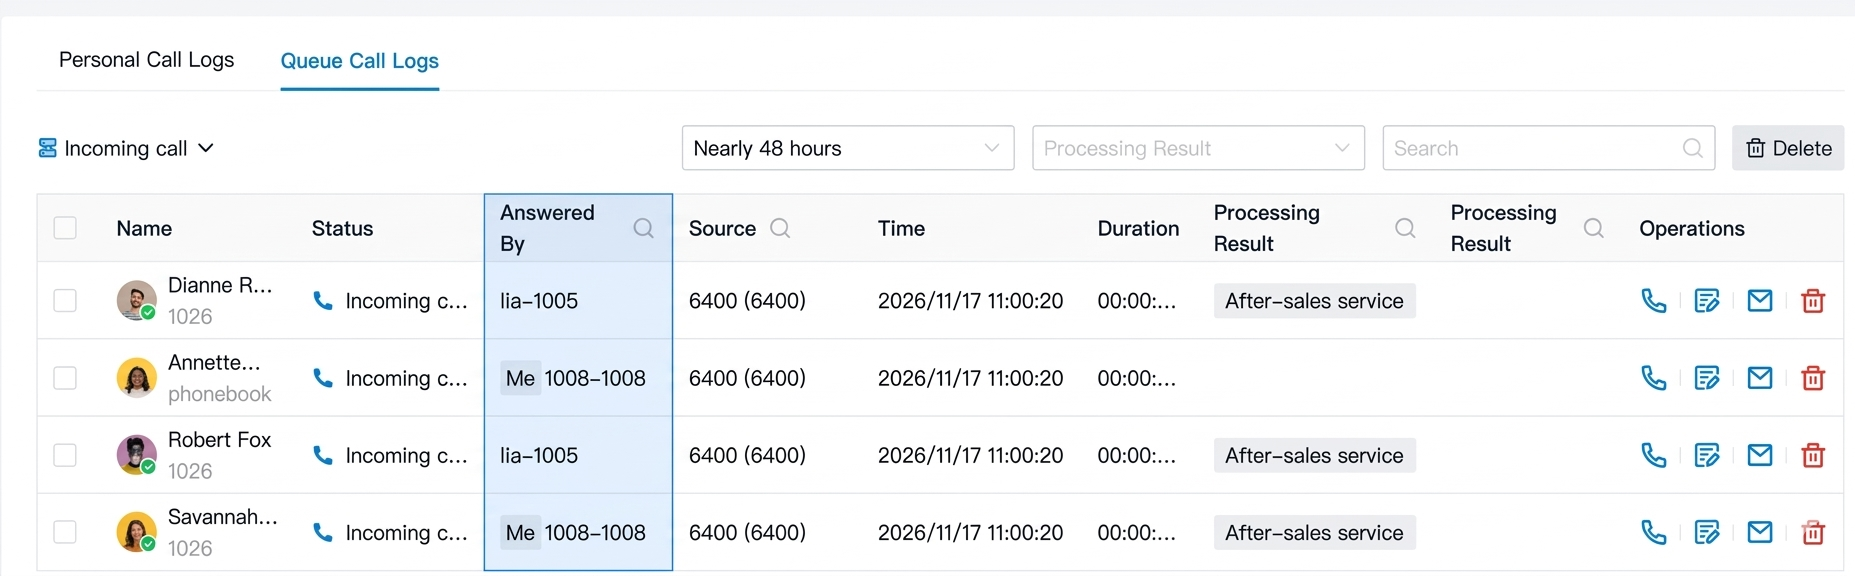Click 1026 under Robert Fox name

(190, 471)
